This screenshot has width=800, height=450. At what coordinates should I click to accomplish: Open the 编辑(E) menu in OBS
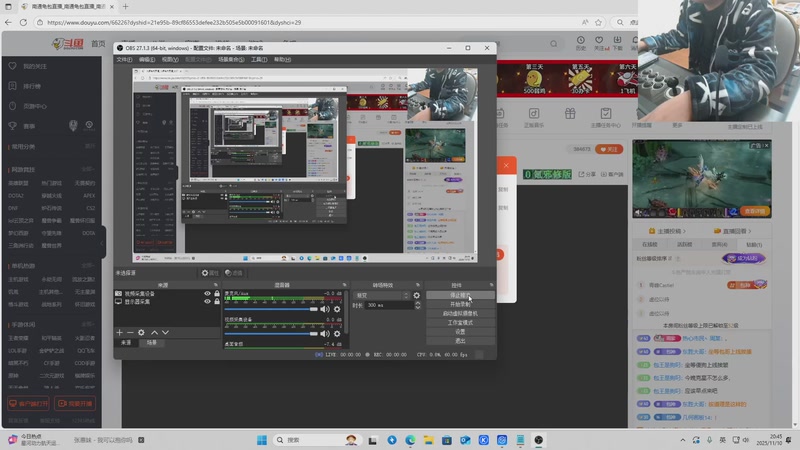147,60
